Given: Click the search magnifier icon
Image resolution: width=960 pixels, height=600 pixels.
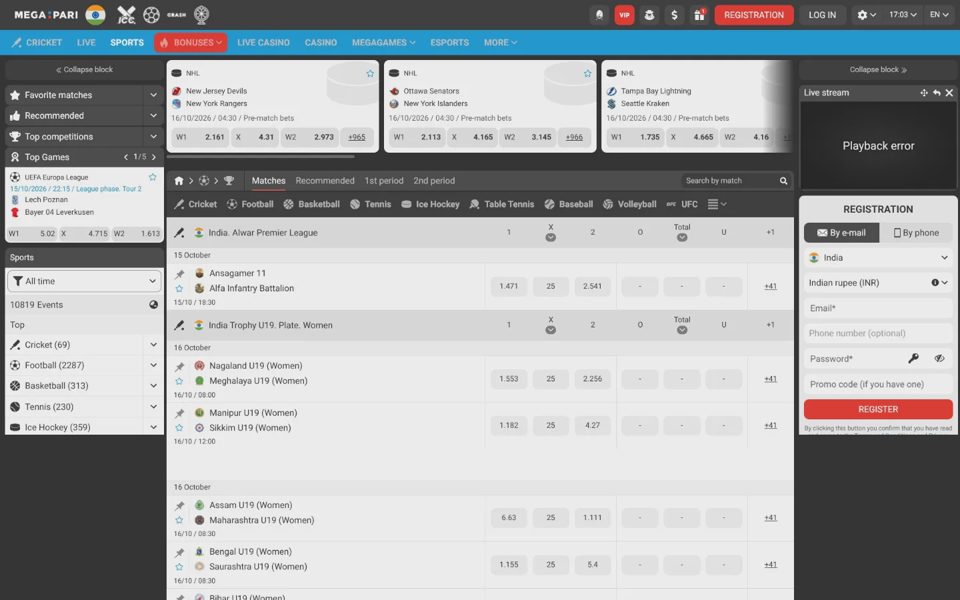Looking at the screenshot, I should (x=783, y=181).
